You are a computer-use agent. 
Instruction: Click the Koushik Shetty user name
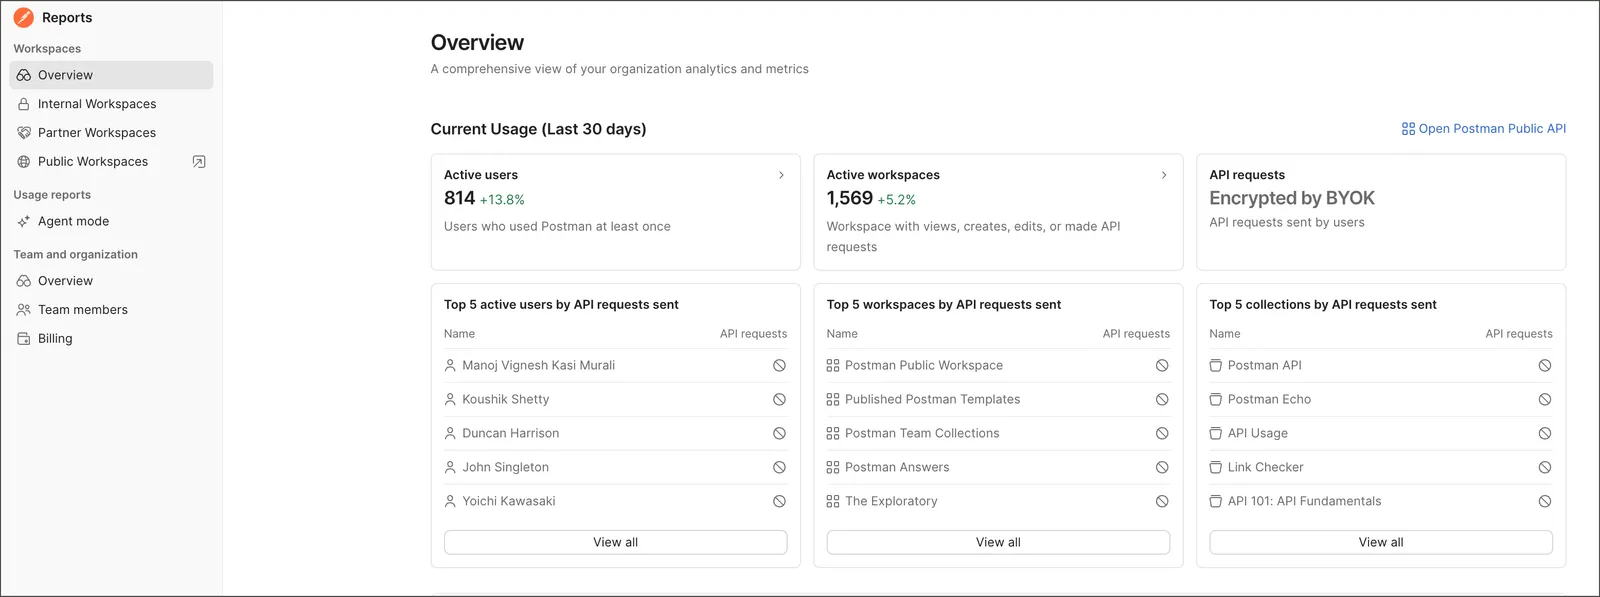[x=506, y=400]
